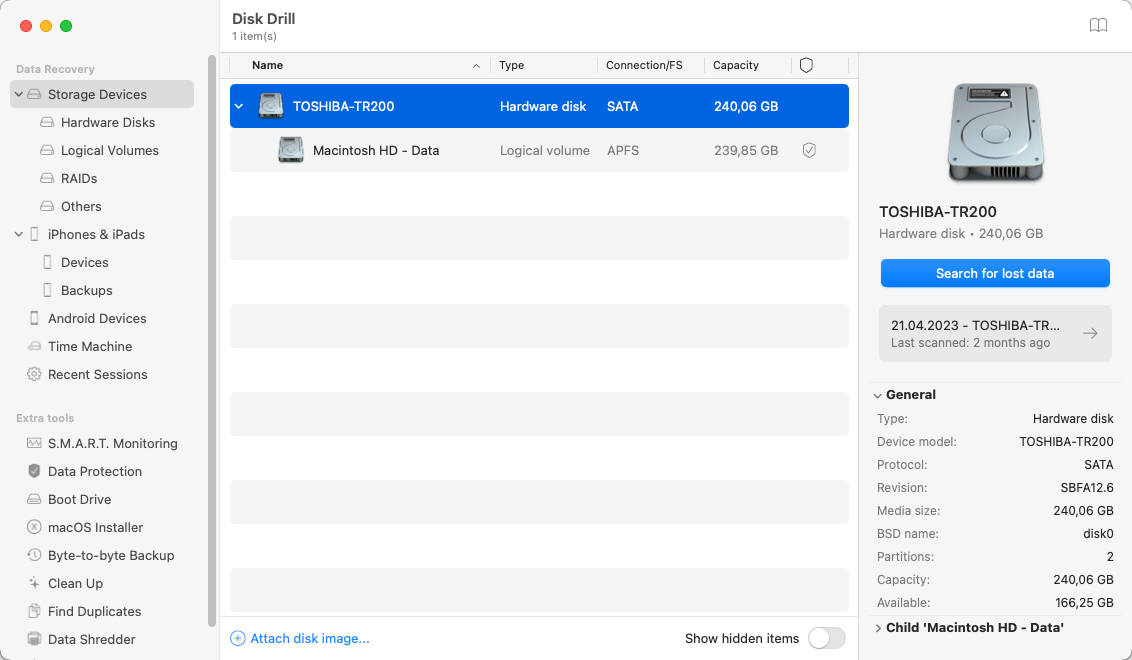Screen dimensions: 1132x660
Task: Click the Storage Devices drive icon
Action: pos(34,95)
